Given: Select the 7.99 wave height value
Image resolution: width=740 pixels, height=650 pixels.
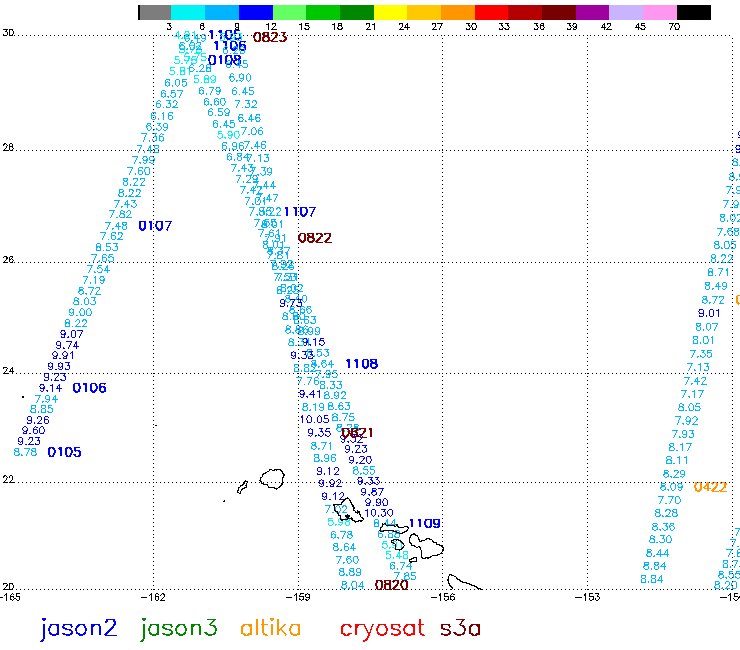Looking at the screenshot, I should 143,160.
